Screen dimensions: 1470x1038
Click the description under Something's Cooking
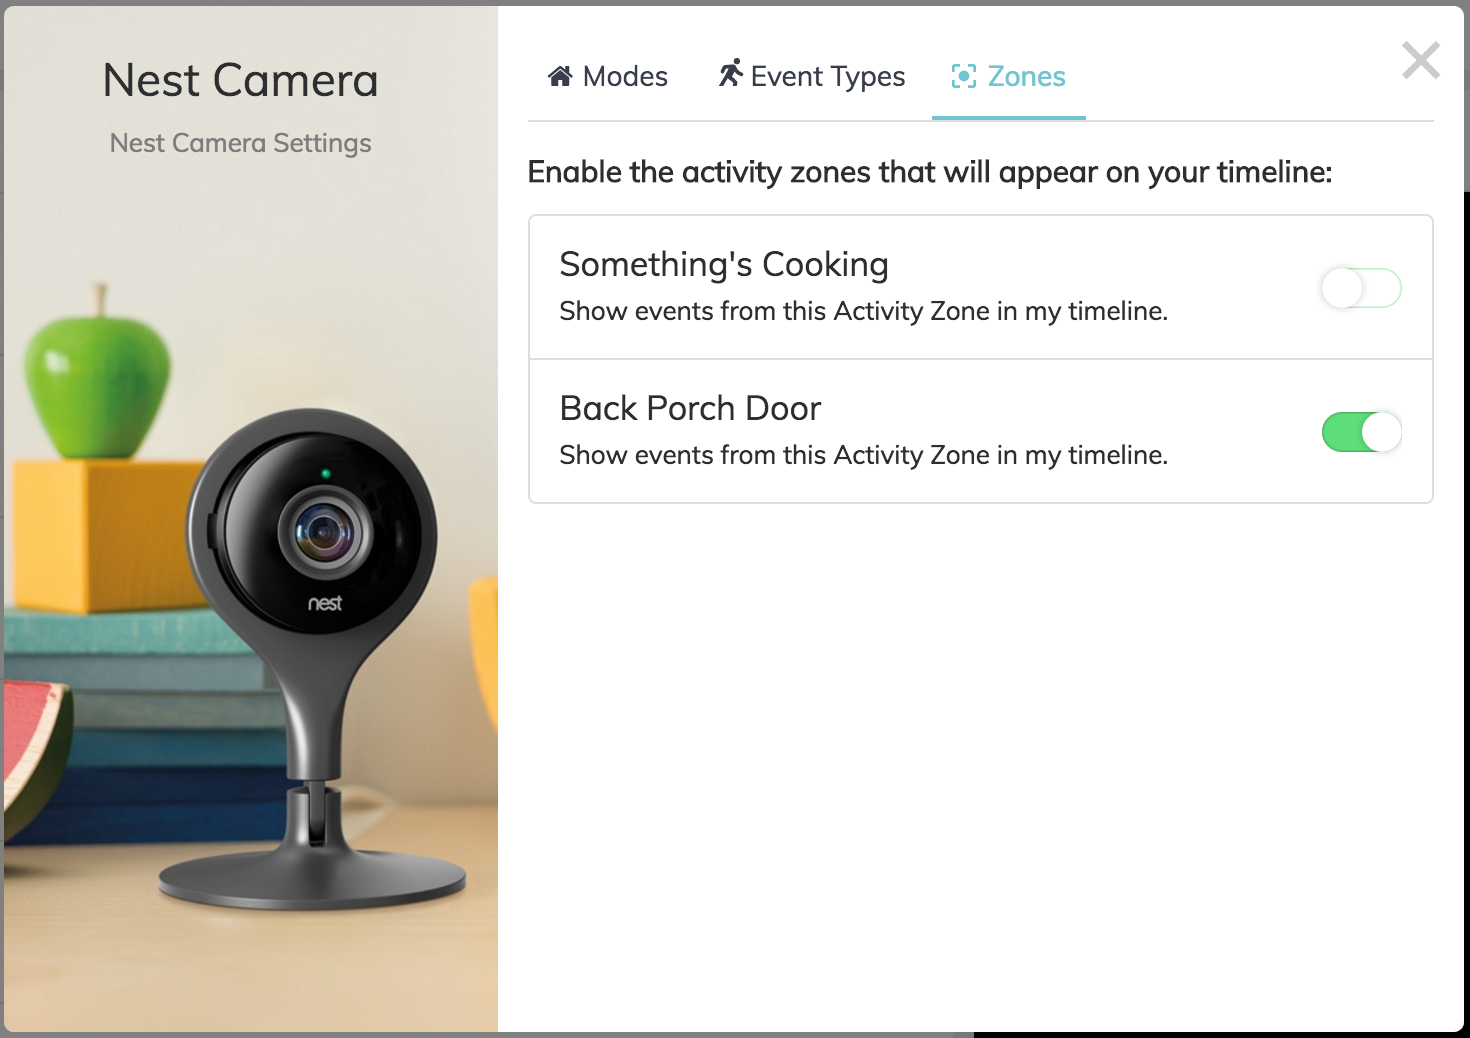coord(864,312)
